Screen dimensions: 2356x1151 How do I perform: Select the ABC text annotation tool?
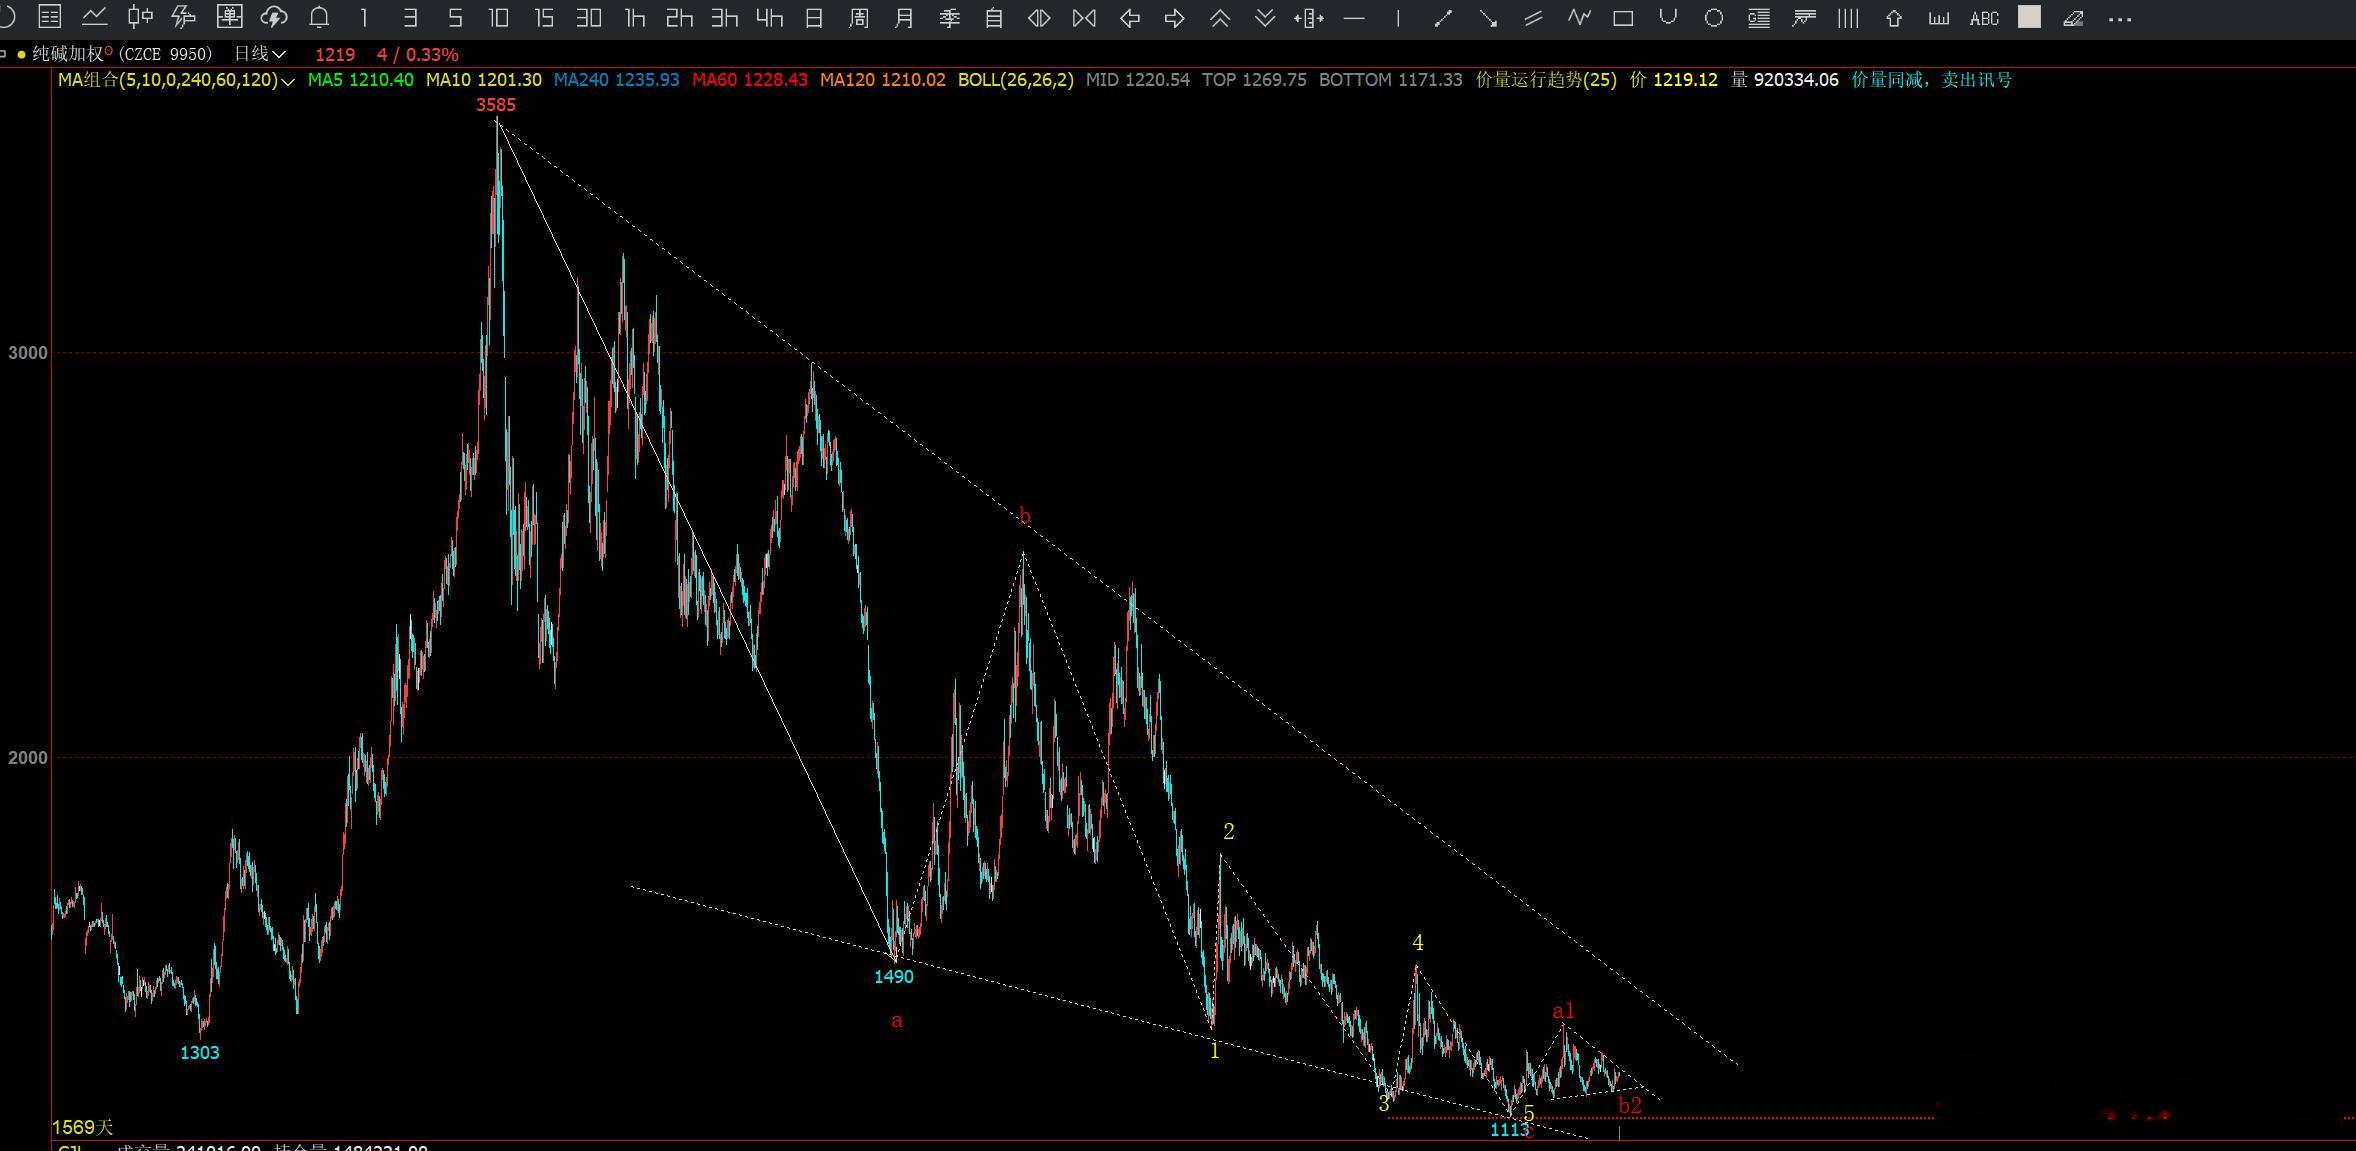tap(1984, 18)
